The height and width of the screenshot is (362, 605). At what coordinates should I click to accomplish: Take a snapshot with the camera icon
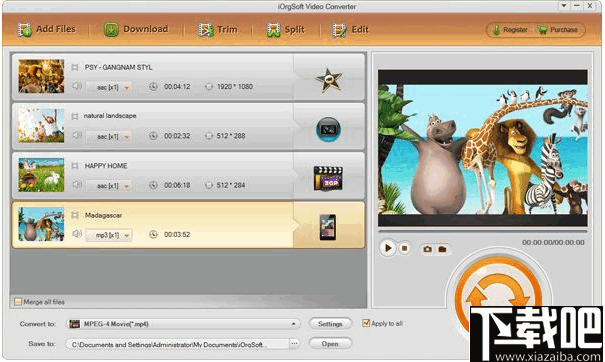[428, 249]
